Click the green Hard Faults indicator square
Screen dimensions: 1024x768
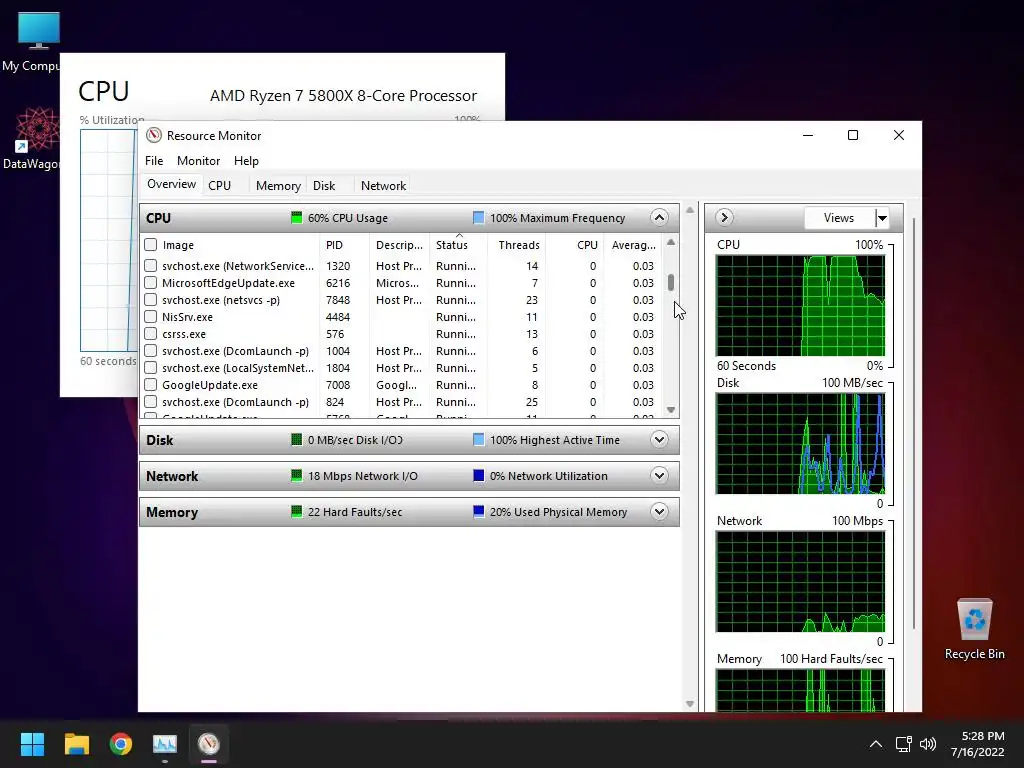click(x=296, y=512)
